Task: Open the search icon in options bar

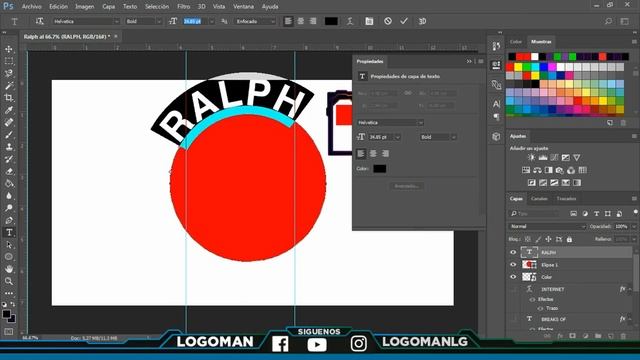Action: (608, 21)
